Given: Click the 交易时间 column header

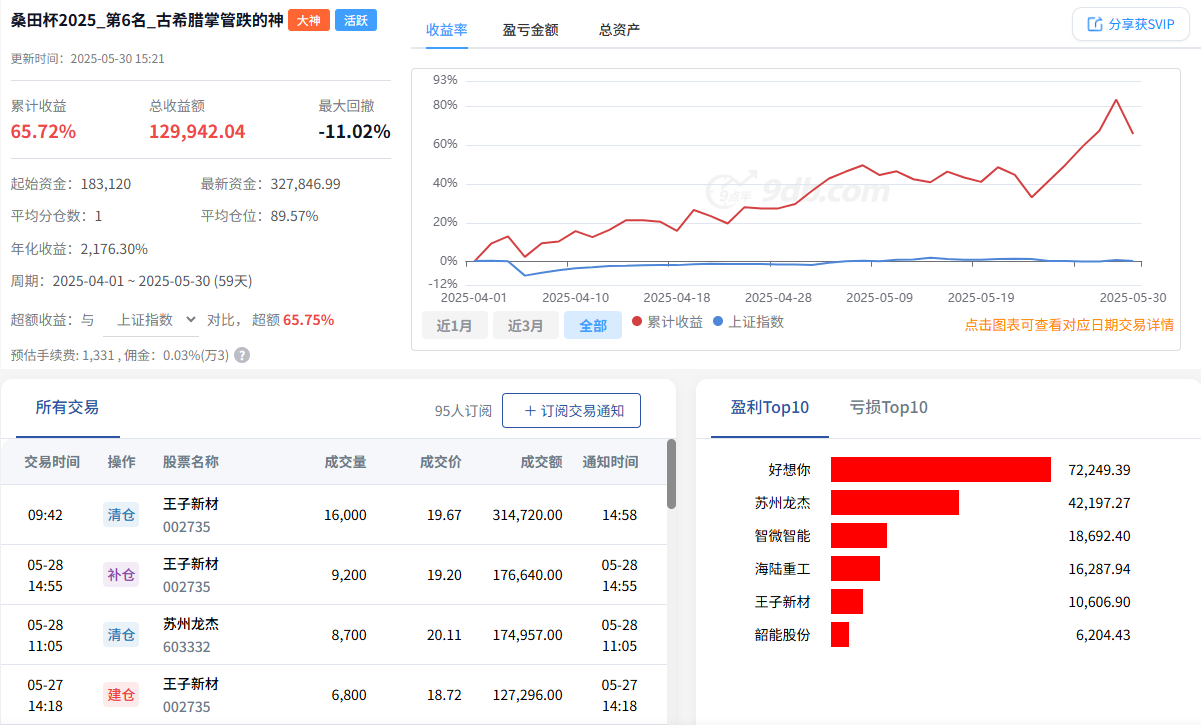Looking at the screenshot, I should pyautogui.click(x=53, y=462).
